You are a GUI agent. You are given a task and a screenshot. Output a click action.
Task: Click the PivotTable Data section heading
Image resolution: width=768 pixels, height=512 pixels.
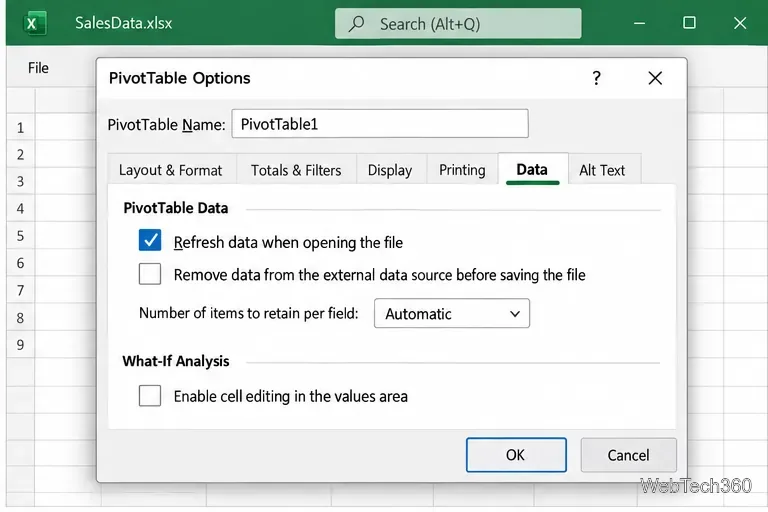[176, 208]
